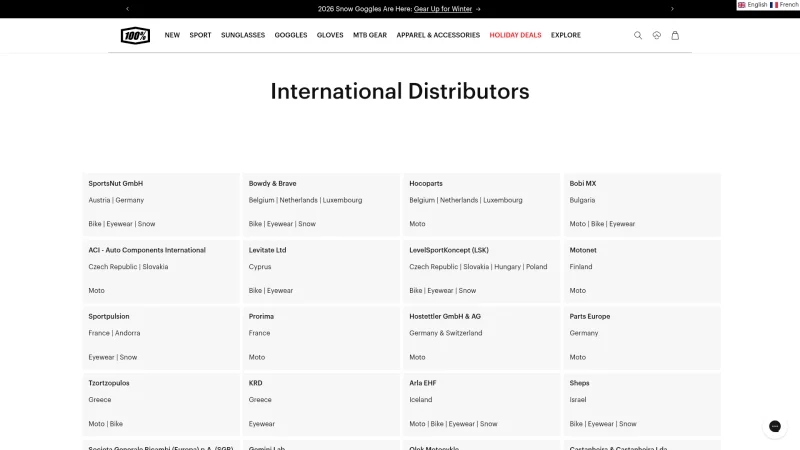Select the Sportpulsion distributor name
The width and height of the screenshot is (800, 450).
click(x=109, y=316)
